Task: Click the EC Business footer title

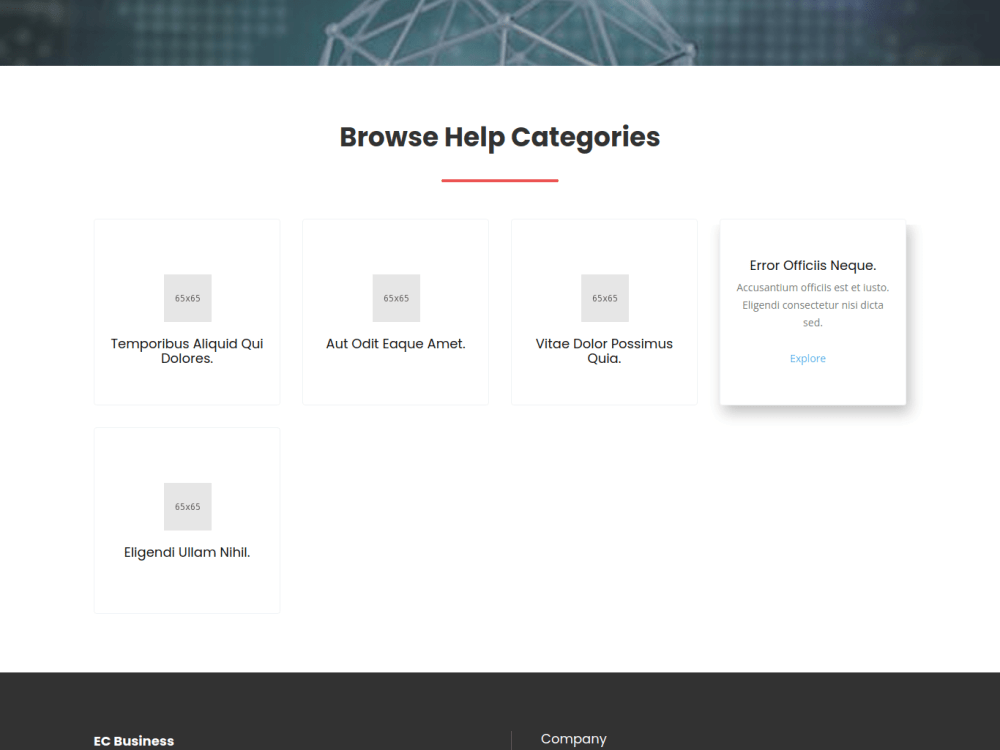Action: click(x=134, y=741)
